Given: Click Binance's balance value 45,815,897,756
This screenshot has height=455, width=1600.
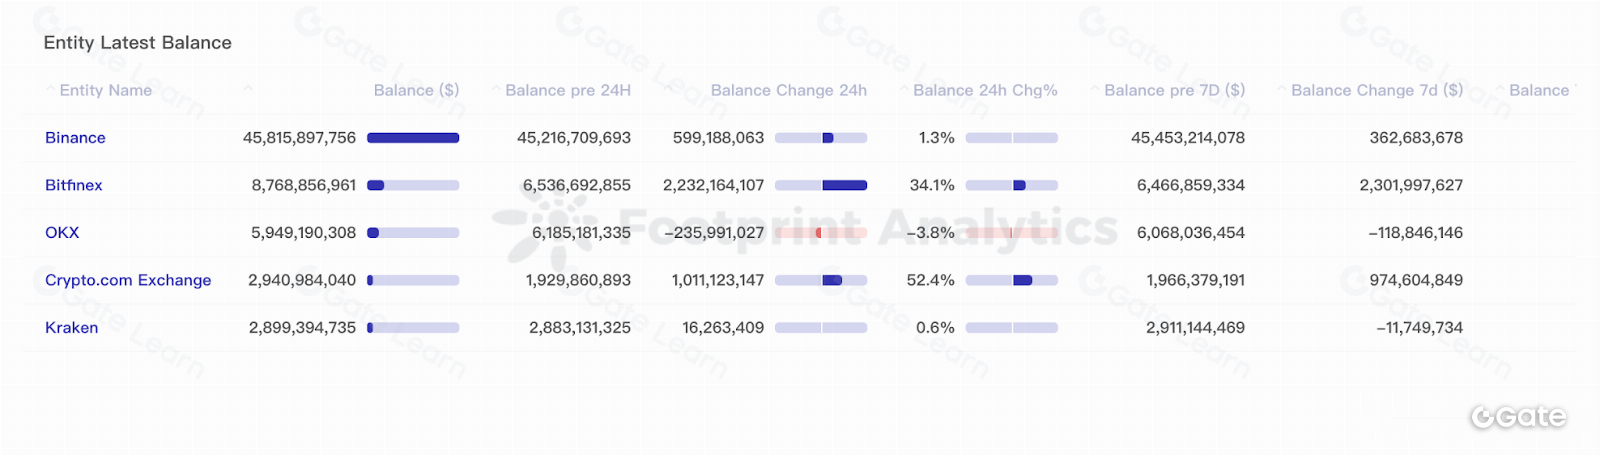Looking at the screenshot, I should coord(299,138).
